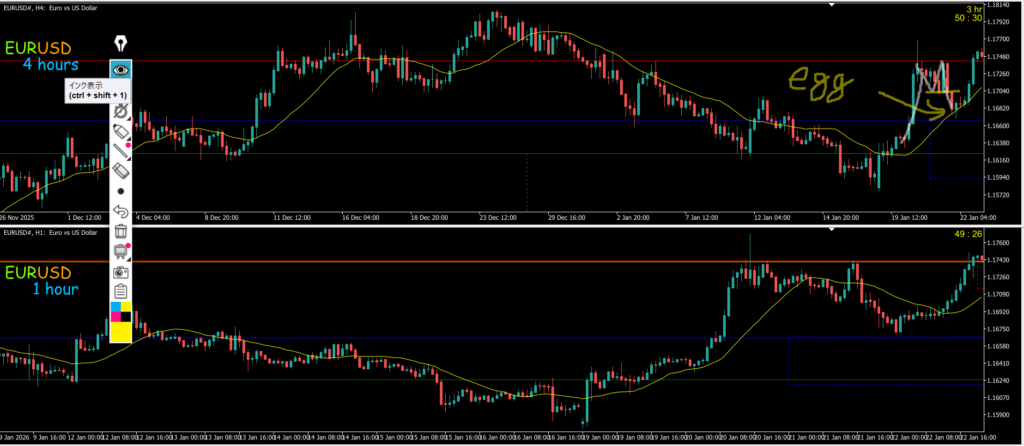Click the chart shift triangle marker at top
The height and width of the screenshot is (446, 1024).
pyautogui.click(x=832, y=5)
